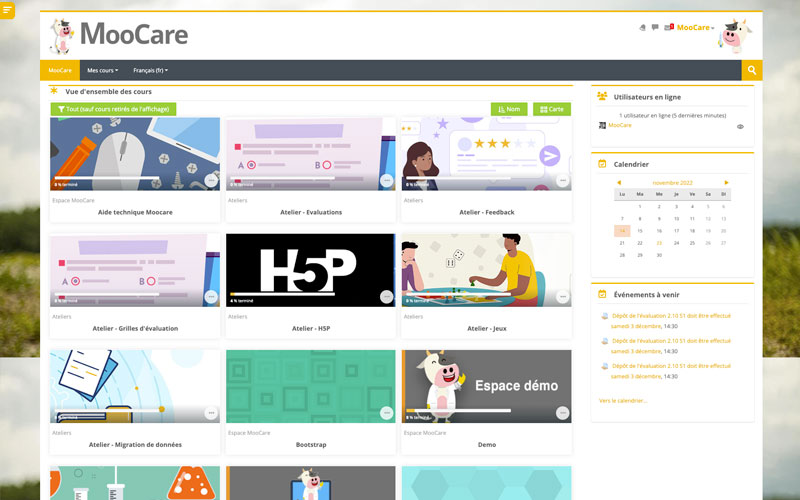The image size is (800, 500).
Task: Click the novembre 2022 month link
Action: [672, 183]
